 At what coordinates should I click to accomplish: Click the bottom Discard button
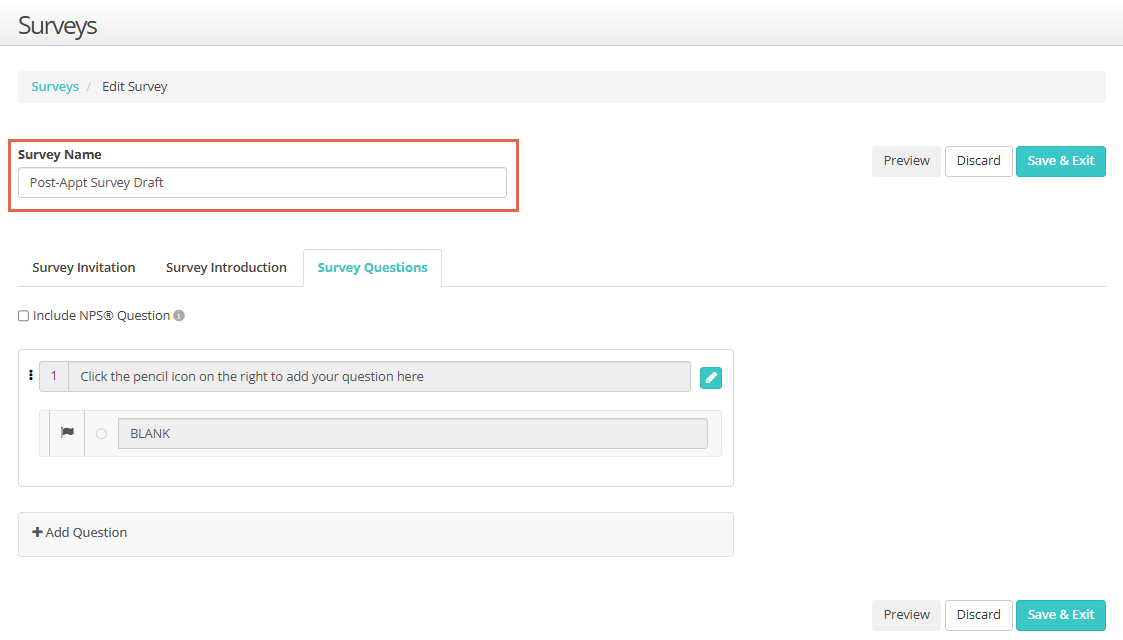coord(978,615)
